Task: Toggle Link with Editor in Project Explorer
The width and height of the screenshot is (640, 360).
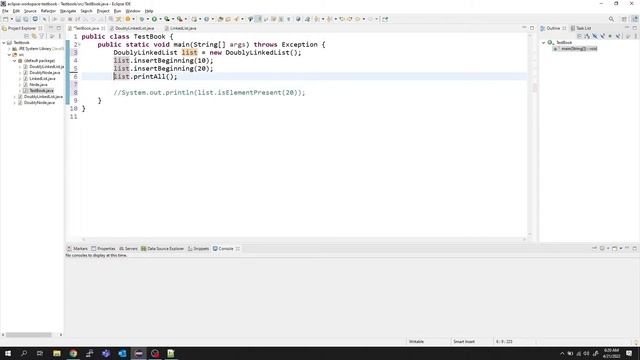Action: tap(34, 36)
